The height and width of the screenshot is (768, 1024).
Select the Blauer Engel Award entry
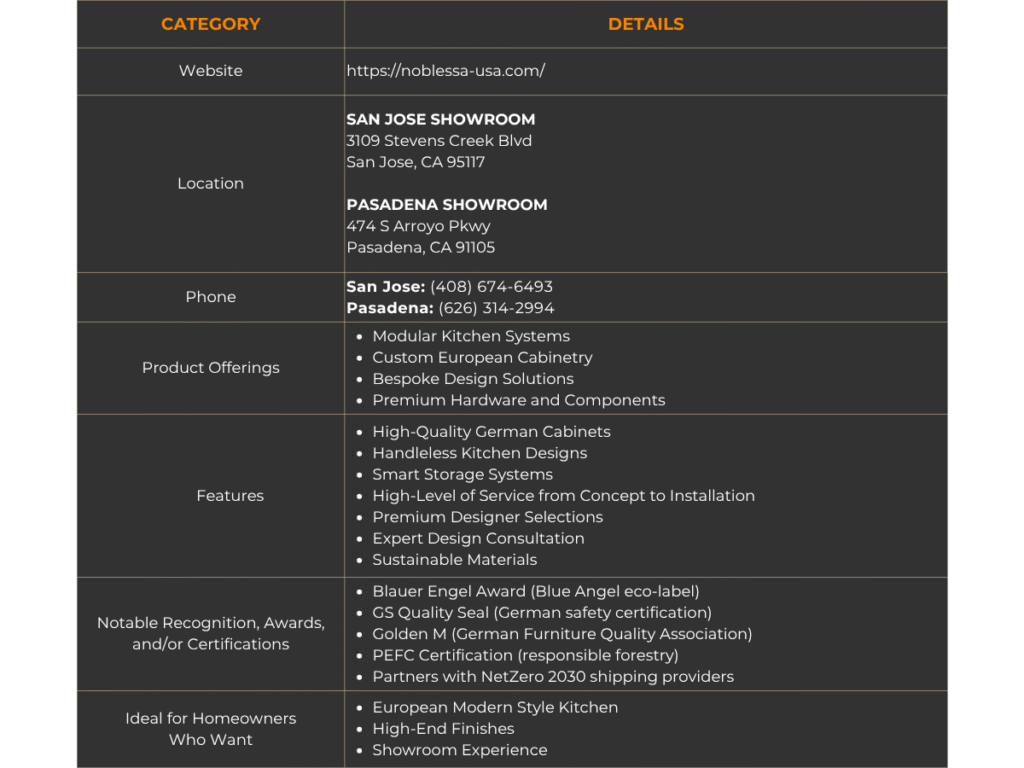pyautogui.click(x=535, y=591)
